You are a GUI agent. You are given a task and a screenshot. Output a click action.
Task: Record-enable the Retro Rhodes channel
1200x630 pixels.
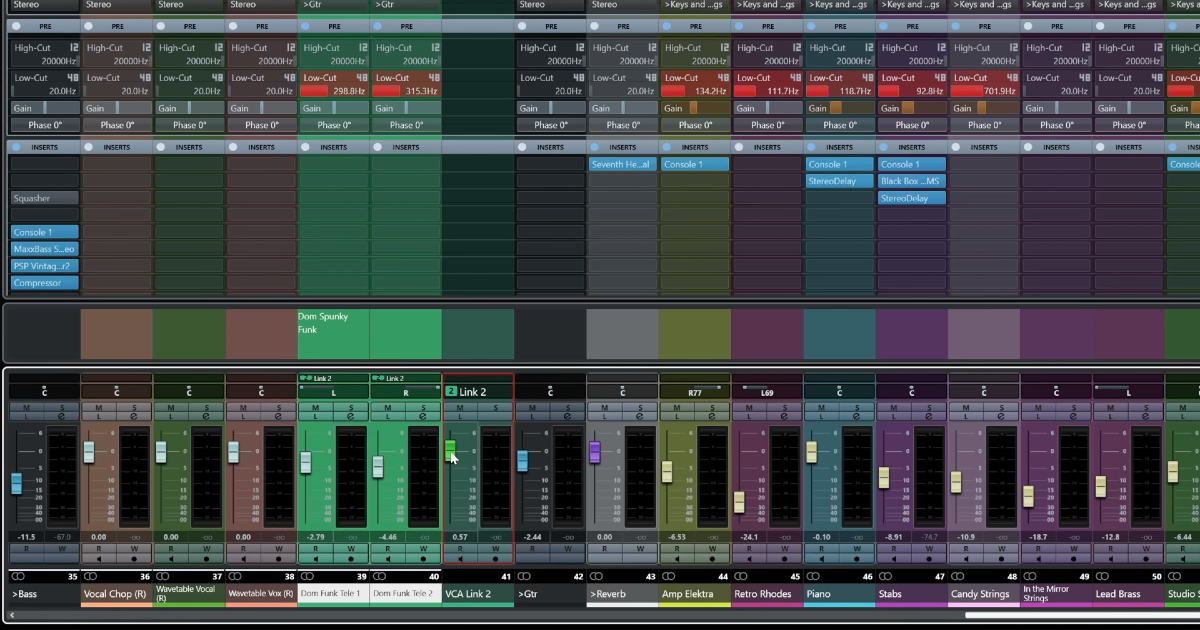pyautogui.click(x=786, y=558)
